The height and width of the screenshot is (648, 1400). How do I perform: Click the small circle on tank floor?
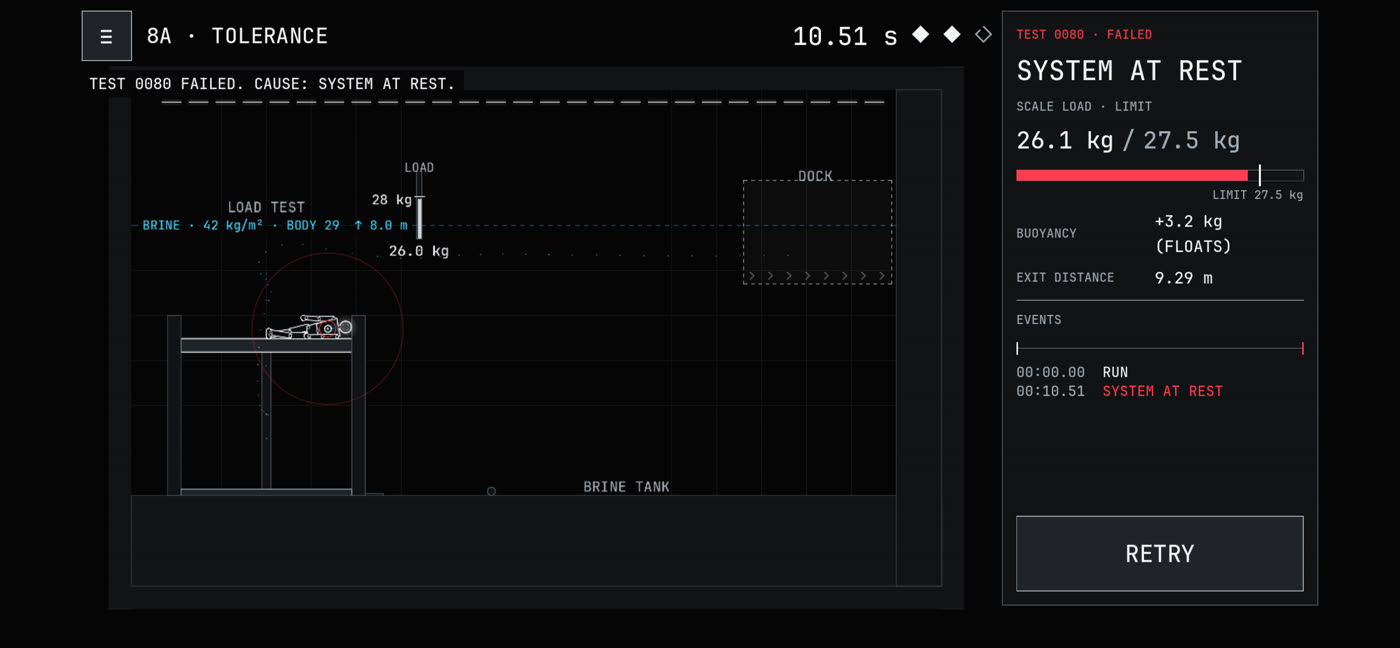pyautogui.click(x=491, y=491)
